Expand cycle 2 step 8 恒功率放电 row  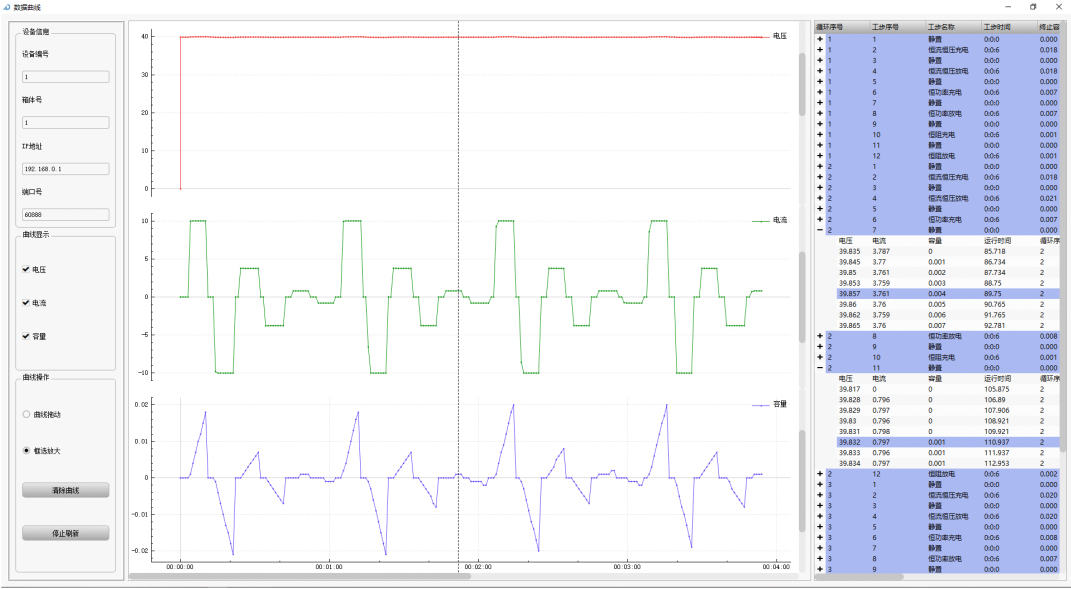(x=820, y=336)
